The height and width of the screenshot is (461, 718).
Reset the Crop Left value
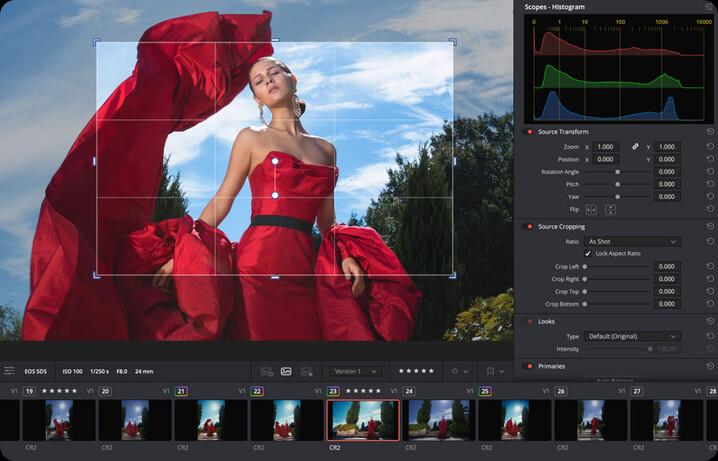click(x=710, y=266)
